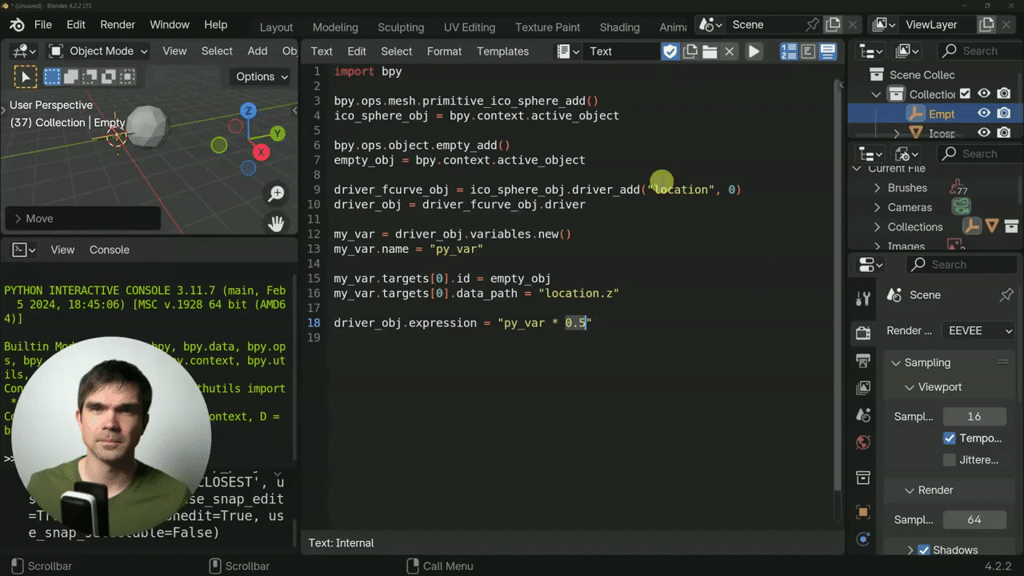Expand the Icosphere tree item
The width and height of the screenshot is (1024, 576).
point(896,133)
